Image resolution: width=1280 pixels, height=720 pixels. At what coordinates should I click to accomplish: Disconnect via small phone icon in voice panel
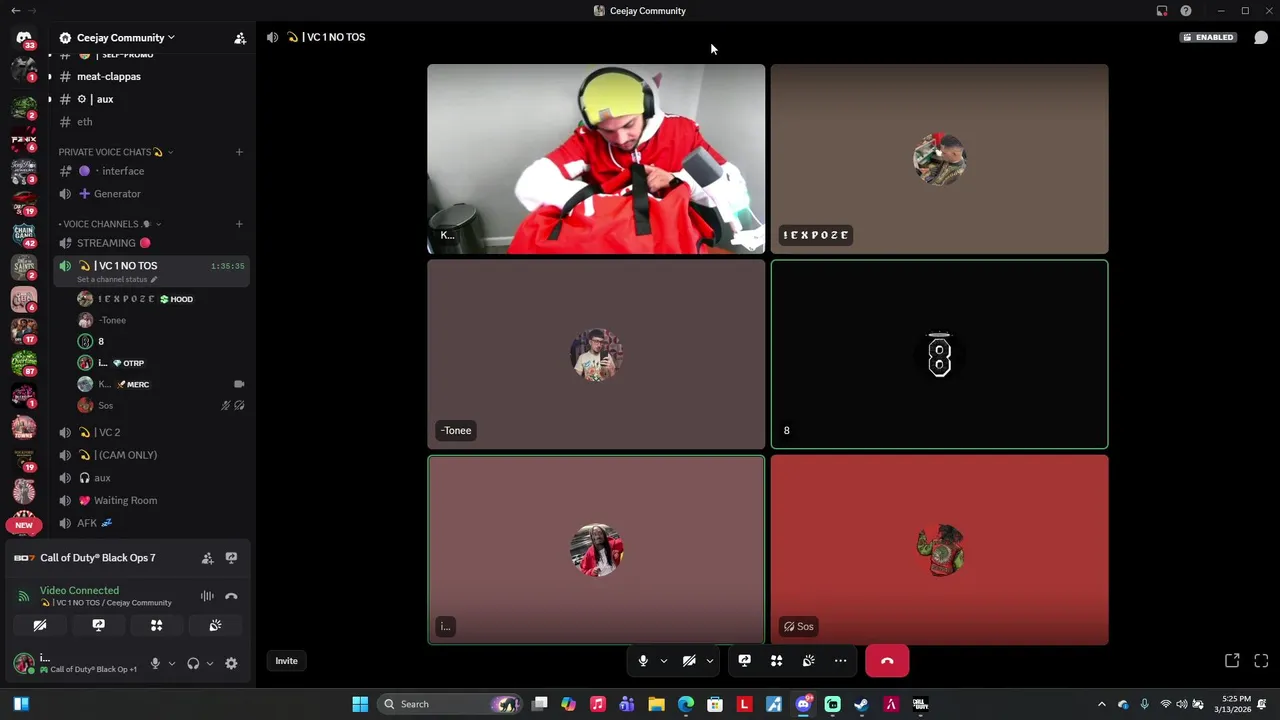point(231,596)
